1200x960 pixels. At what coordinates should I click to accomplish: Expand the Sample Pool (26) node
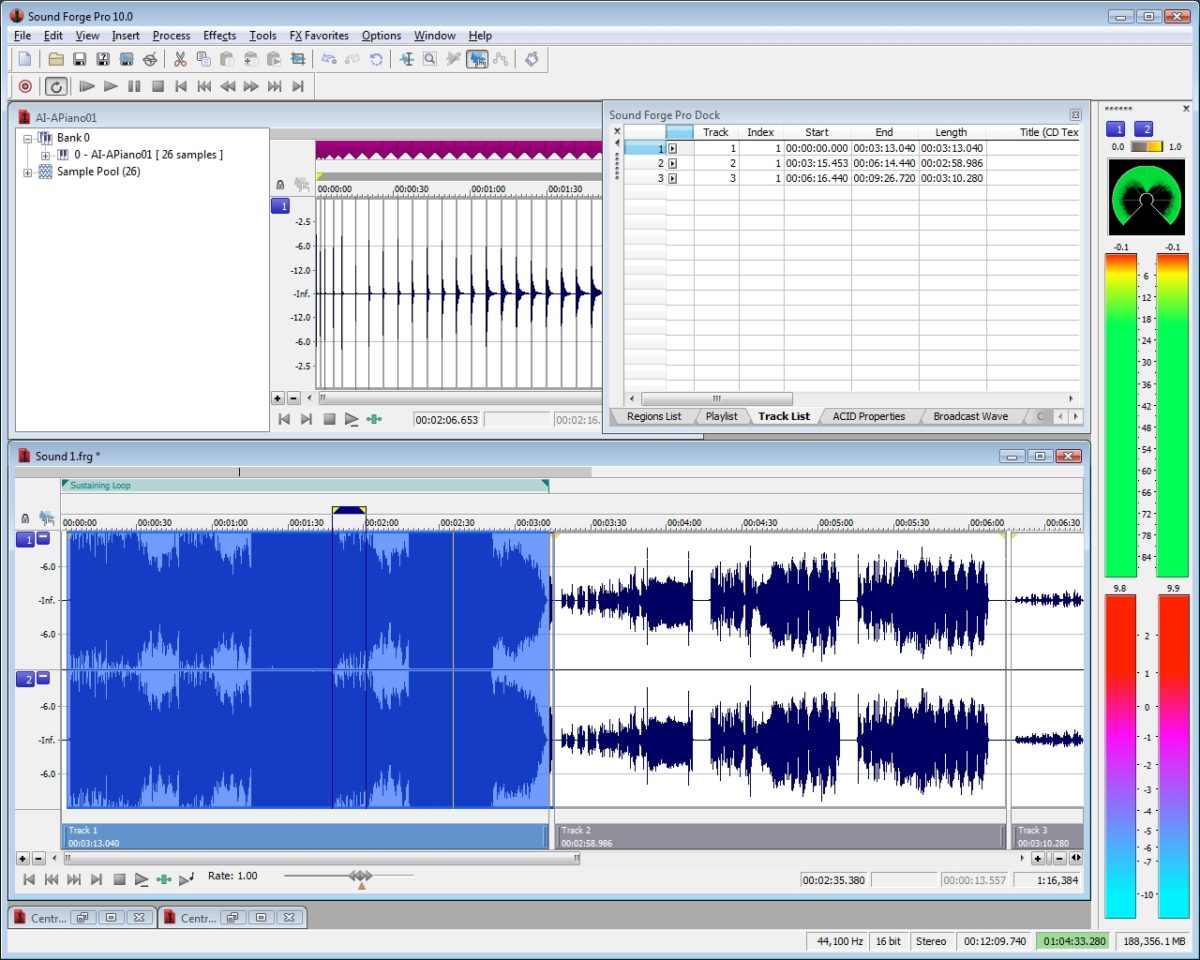click(28, 172)
